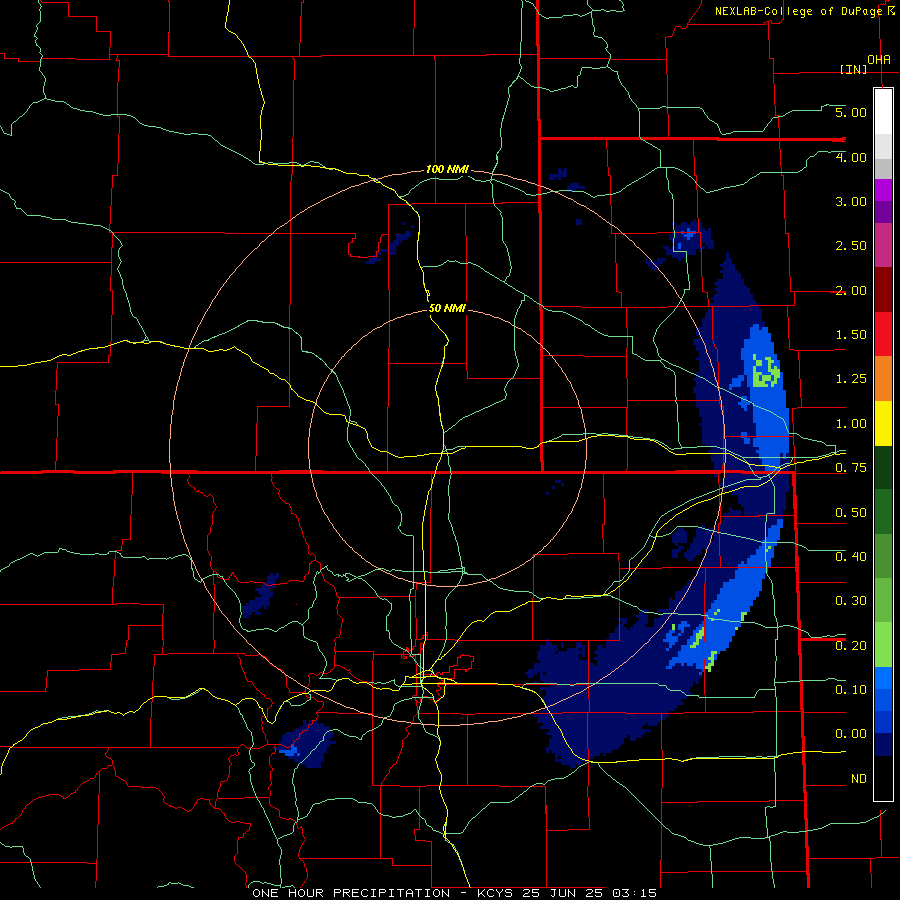Select the lime green swatch beside 0.20

coord(883,645)
